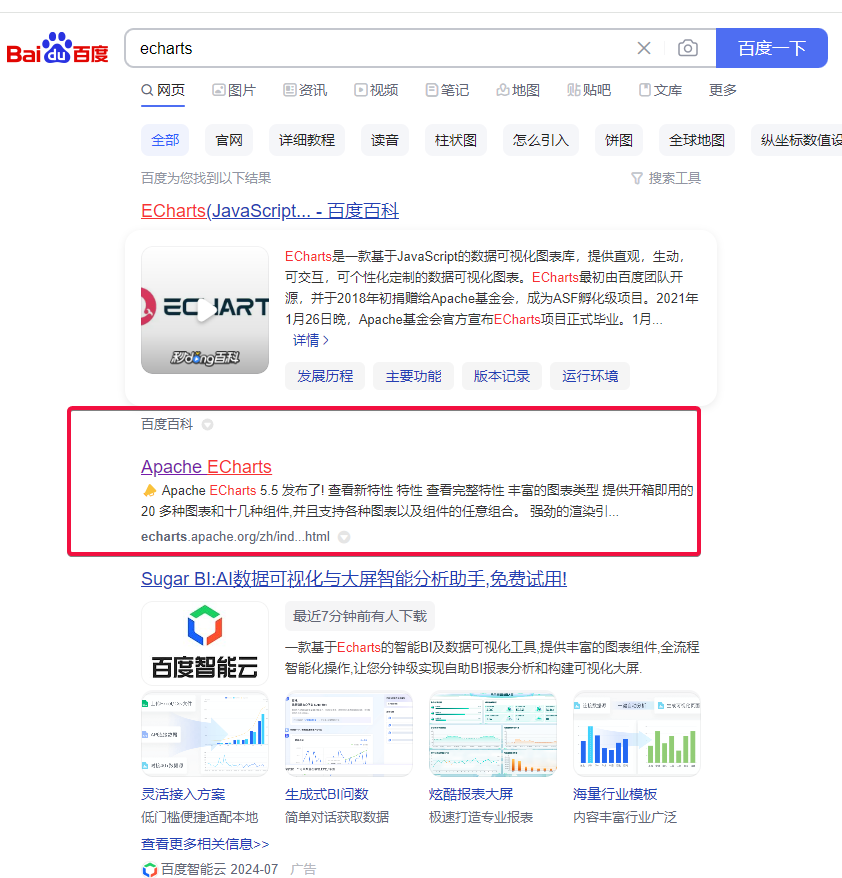The height and width of the screenshot is (878, 842).
Task: Choose the 读音 filter chip
Action: [x=385, y=140]
